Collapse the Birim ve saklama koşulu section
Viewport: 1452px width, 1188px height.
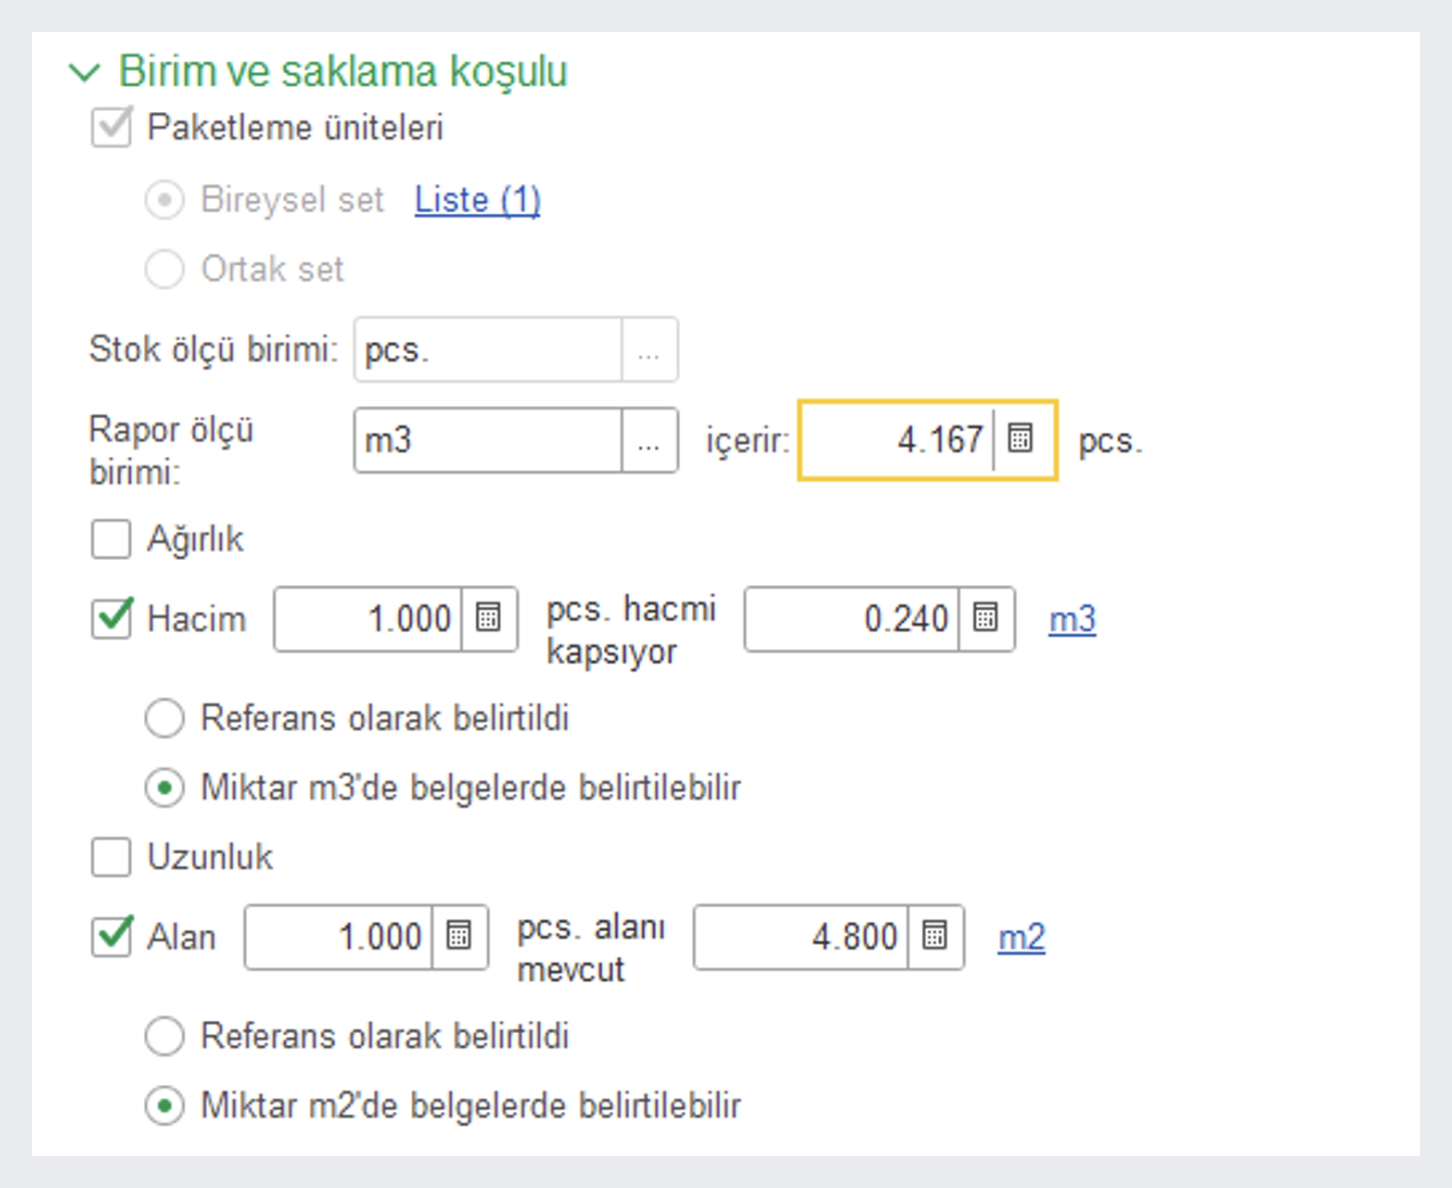[x=84, y=72]
